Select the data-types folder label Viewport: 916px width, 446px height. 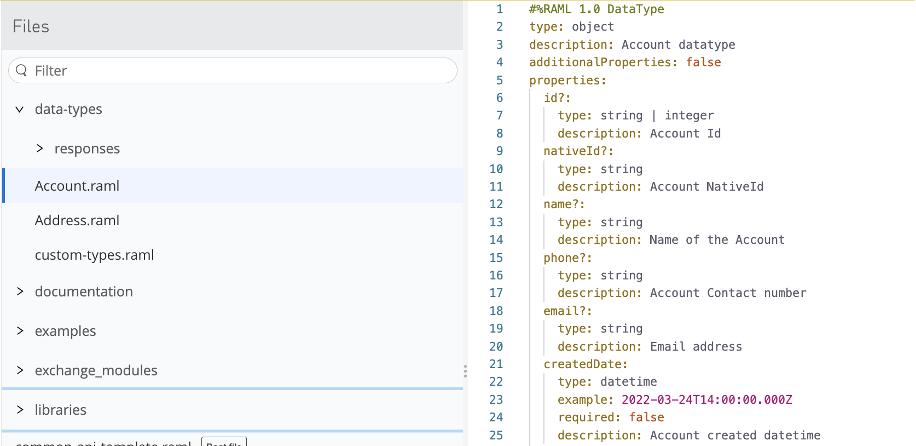tap(68, 109)
